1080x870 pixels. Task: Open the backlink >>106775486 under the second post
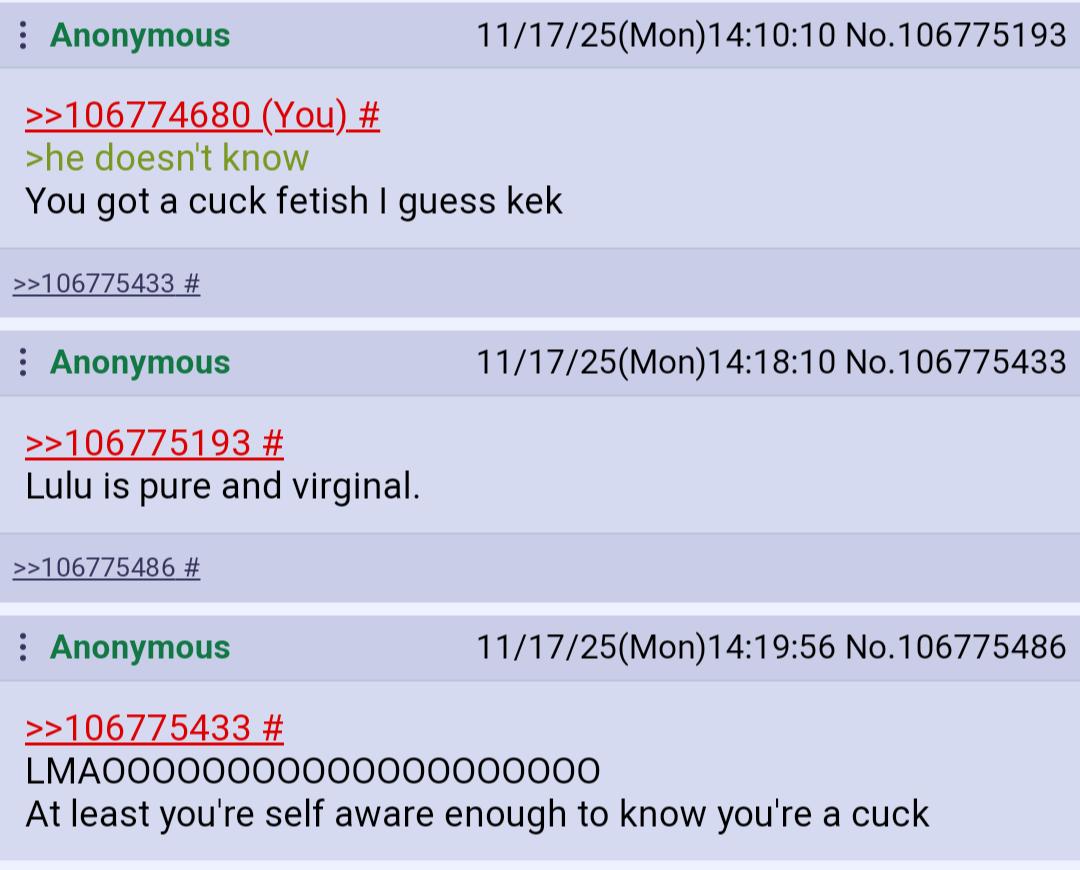point(94,568)
